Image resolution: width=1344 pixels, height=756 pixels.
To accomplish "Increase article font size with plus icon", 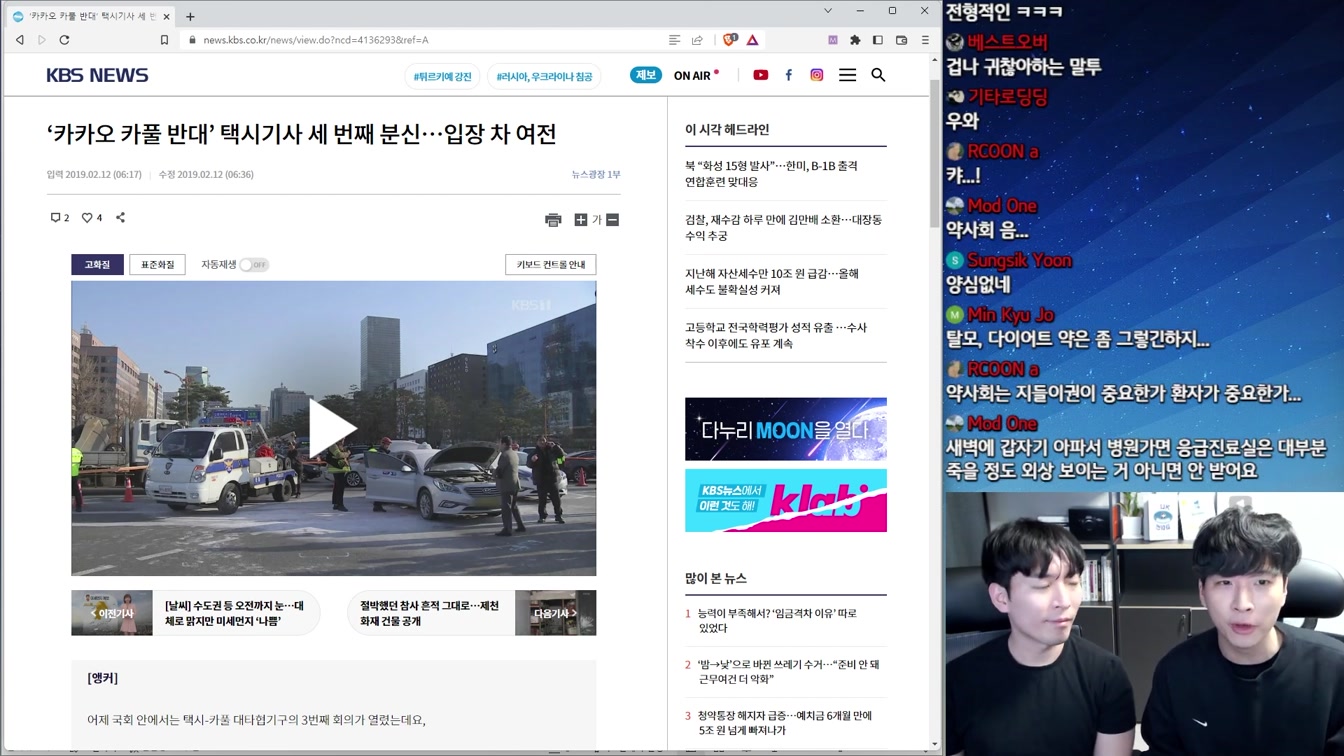I will click(x=580, y=220).
